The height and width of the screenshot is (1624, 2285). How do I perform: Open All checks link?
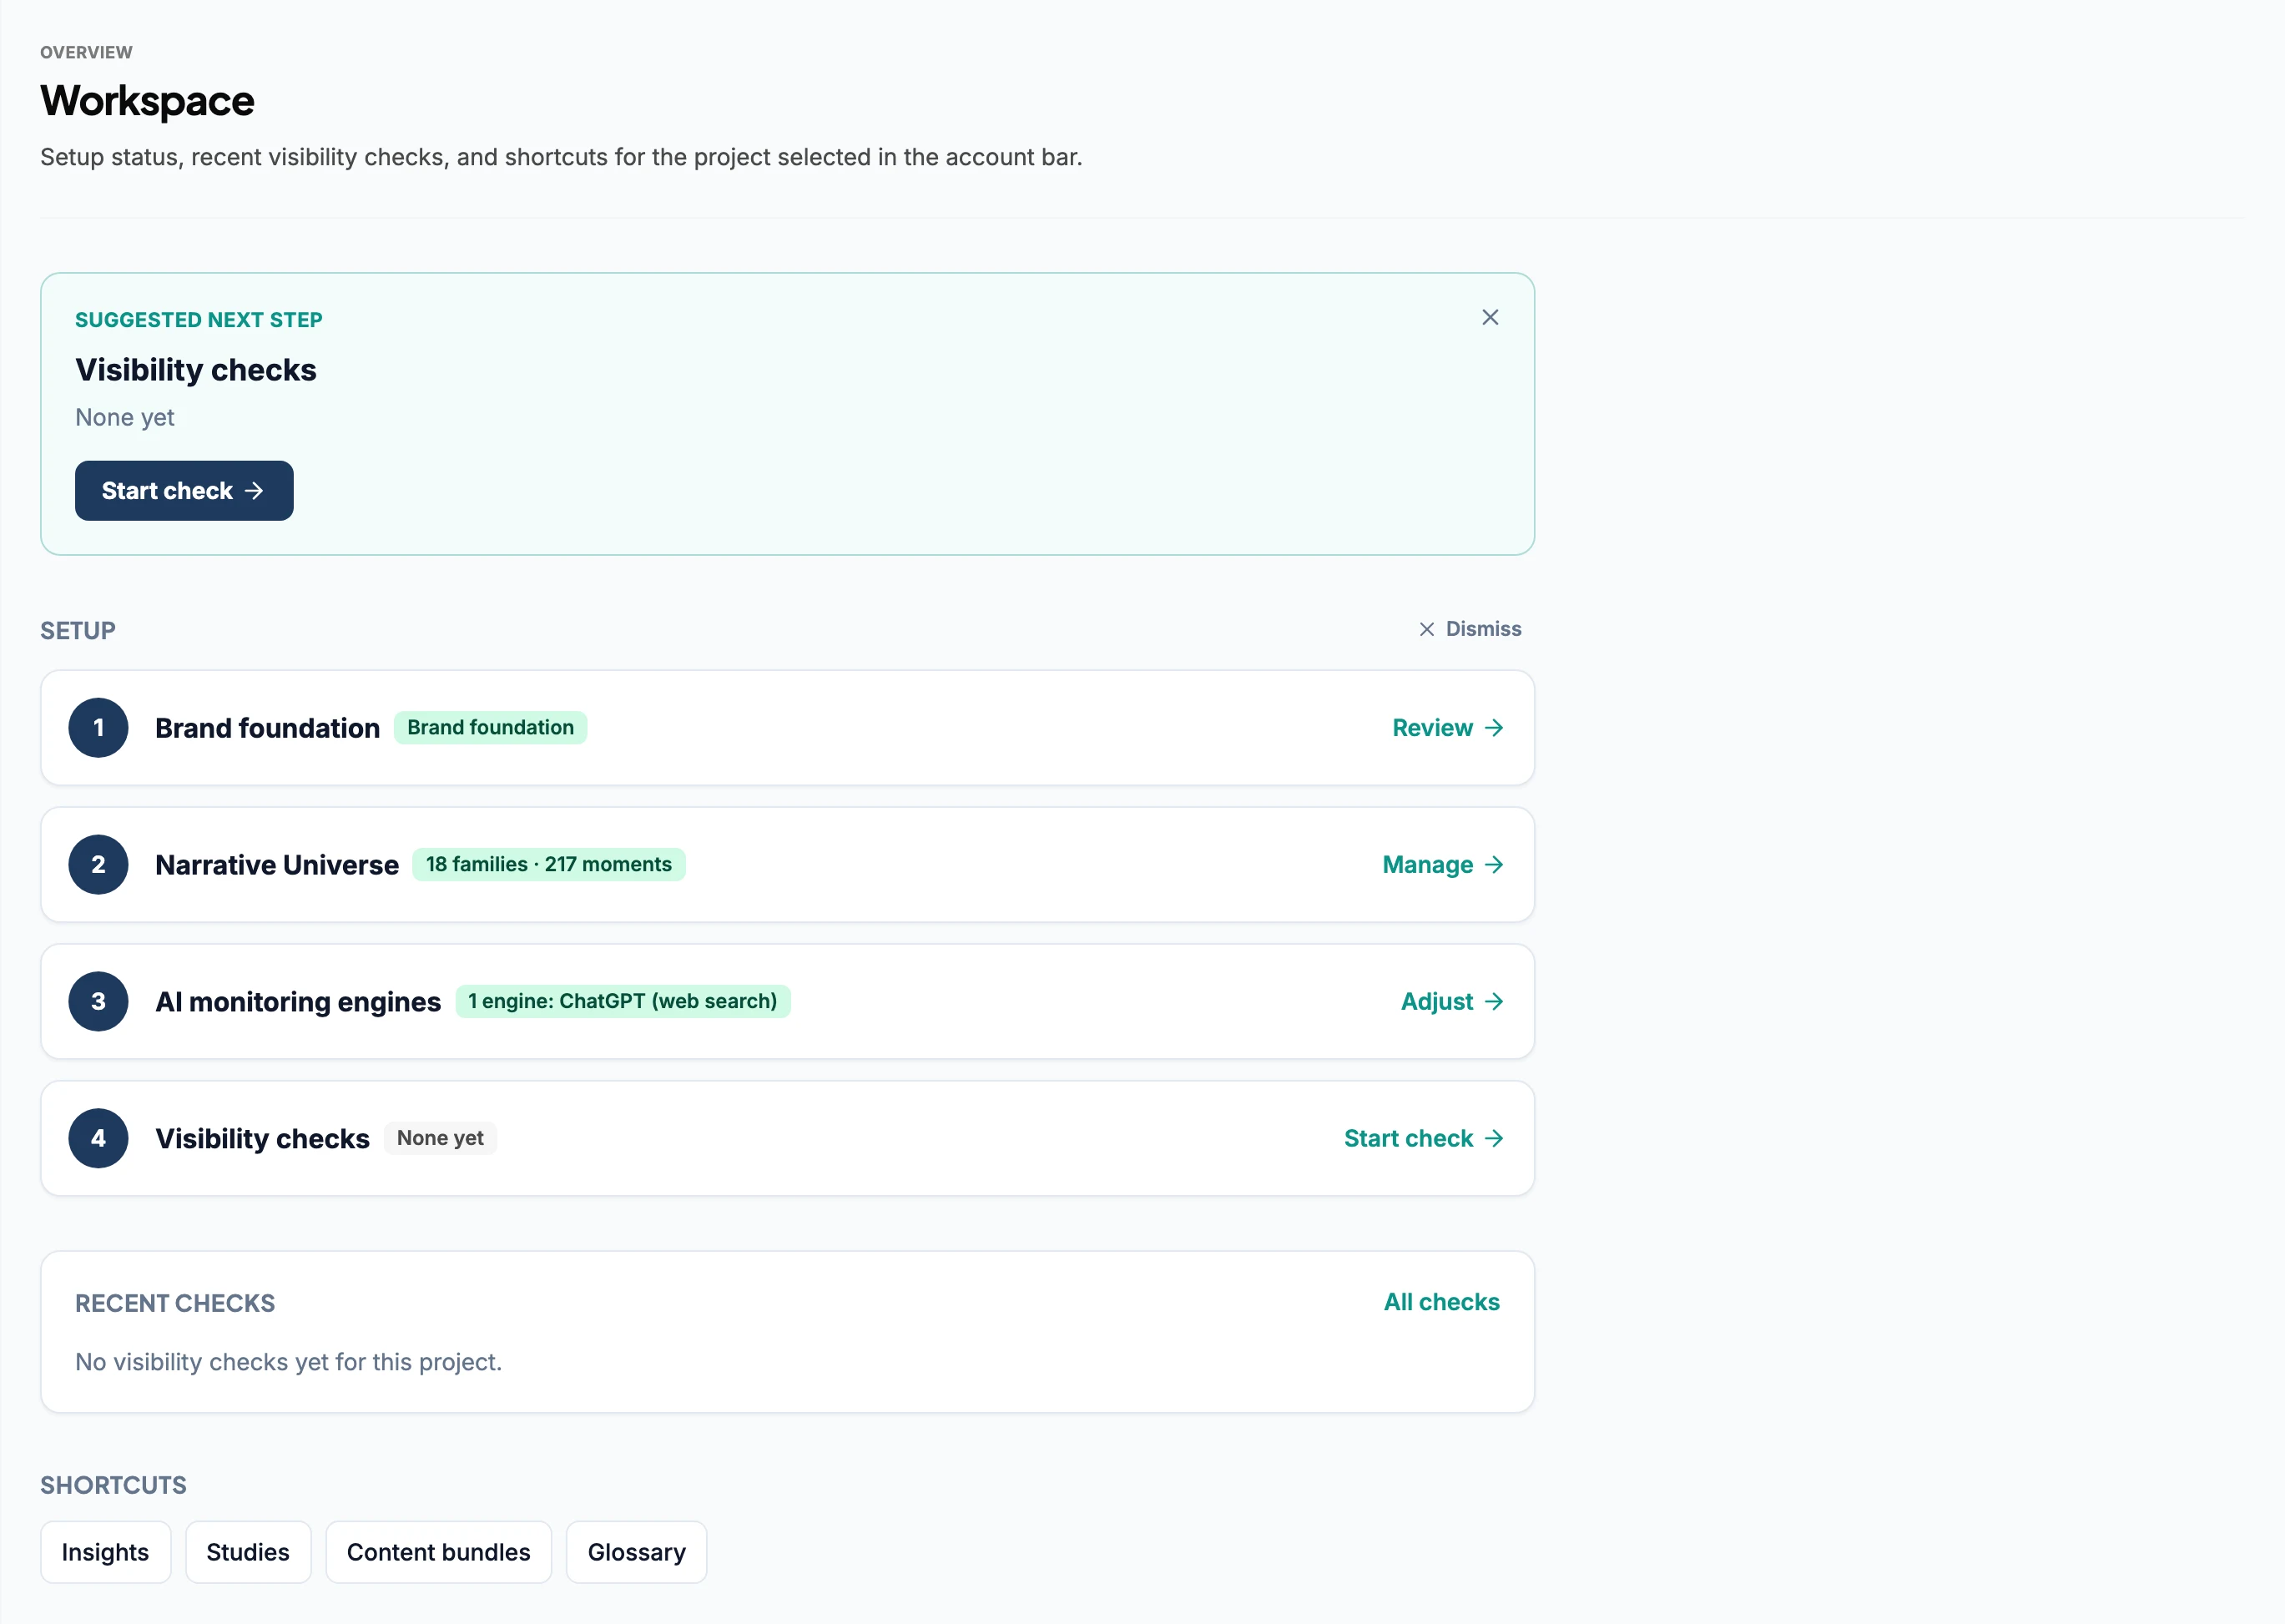pyautogui.click(x=1441, y=1302)
